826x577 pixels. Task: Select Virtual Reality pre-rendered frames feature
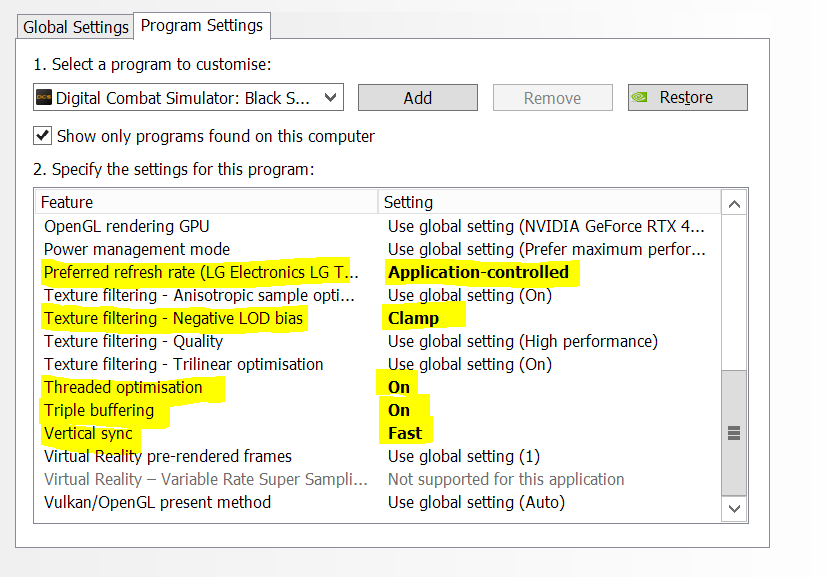pos(168,456)
